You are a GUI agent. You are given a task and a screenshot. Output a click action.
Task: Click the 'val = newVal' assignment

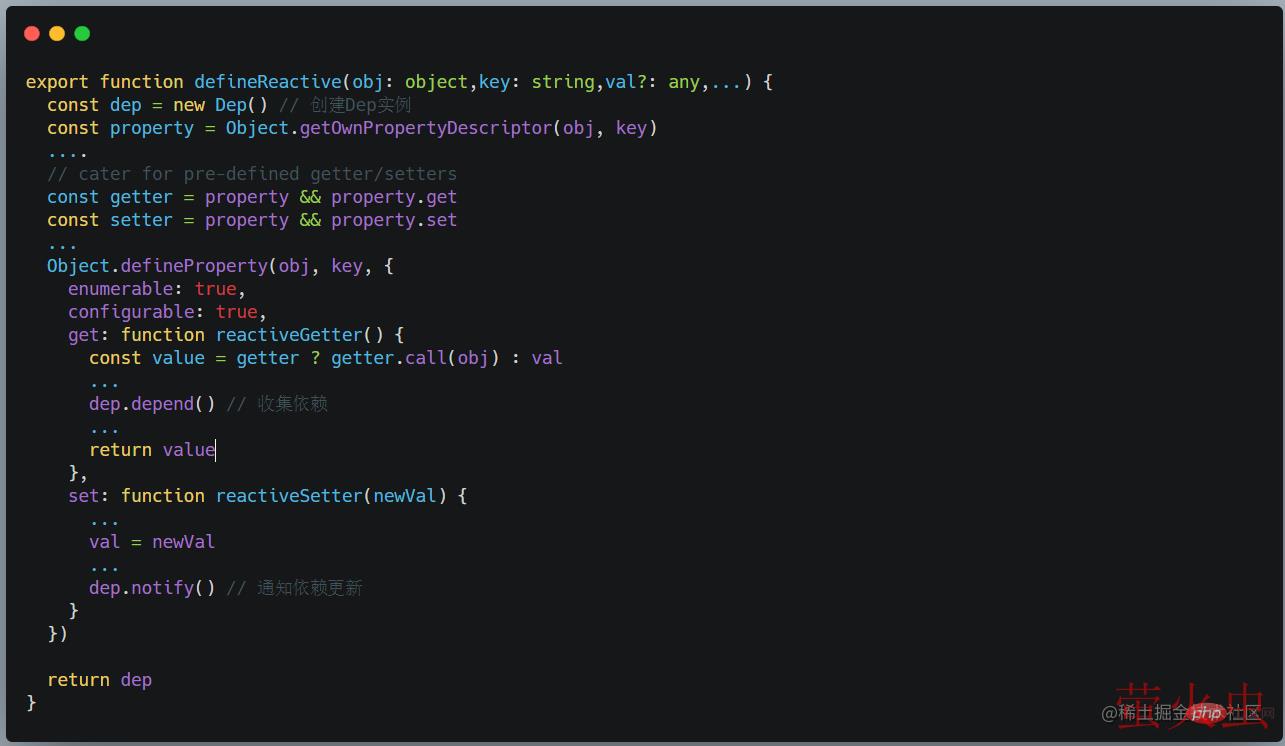tap(152, 542)
